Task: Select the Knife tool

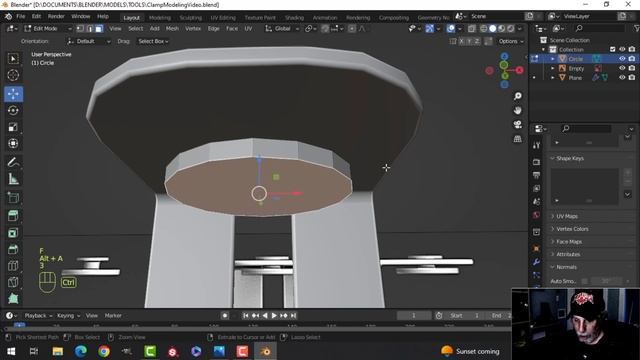Action: pyautogui.click(x=13, y=282)
